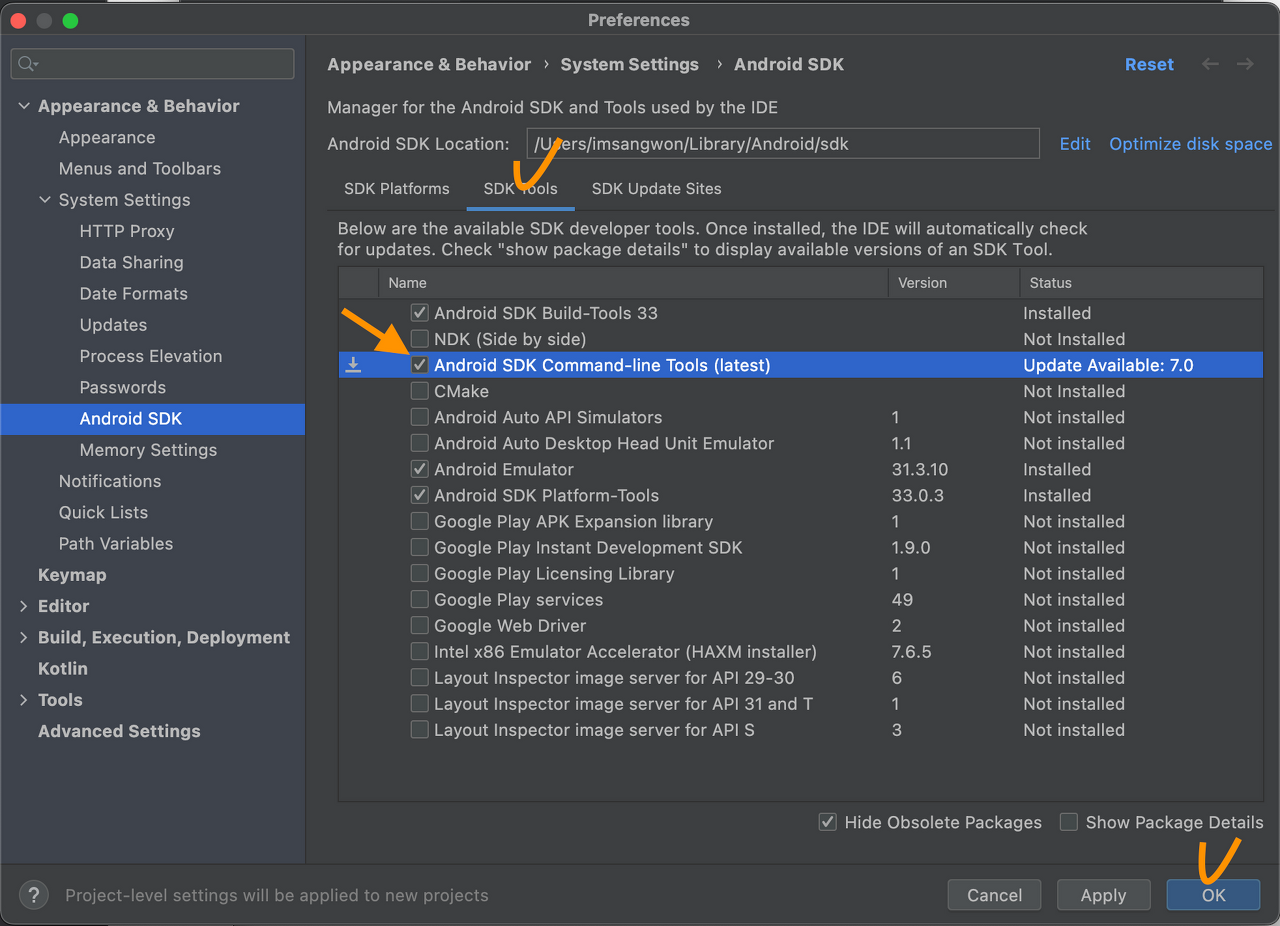The width and height of the screenshot is (1280, 926).
Task: Open the SDK Update Sites tab
Action: pos(656,188)
